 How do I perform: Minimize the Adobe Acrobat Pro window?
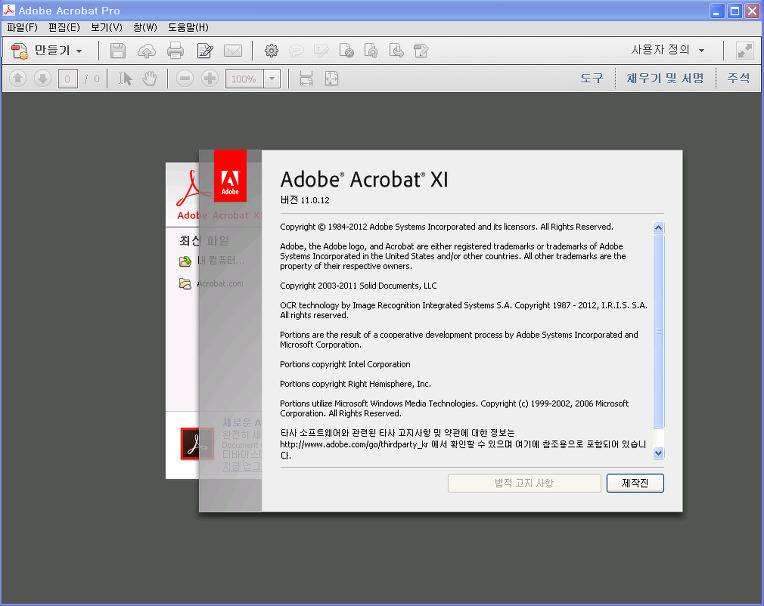(x=717, y=11)
